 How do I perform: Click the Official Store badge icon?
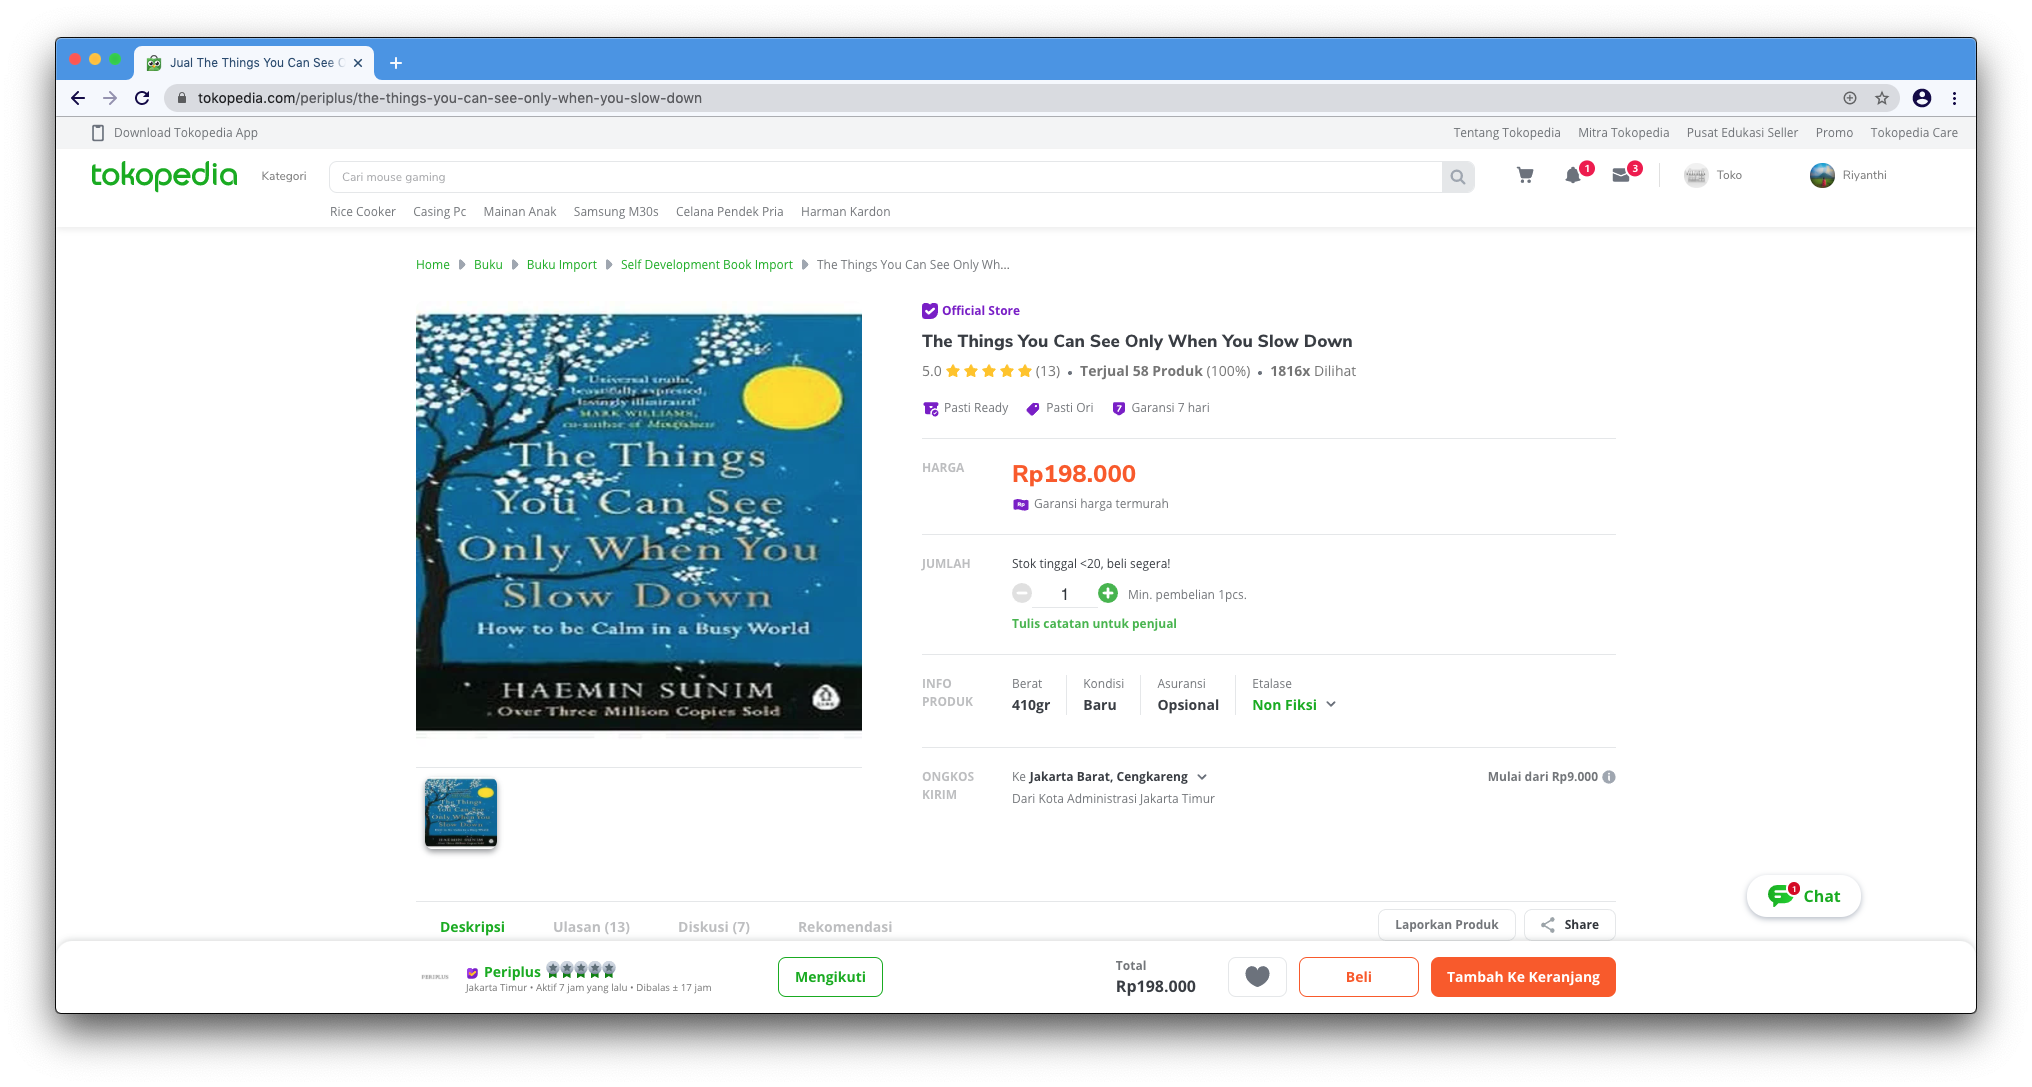point(930,310)
